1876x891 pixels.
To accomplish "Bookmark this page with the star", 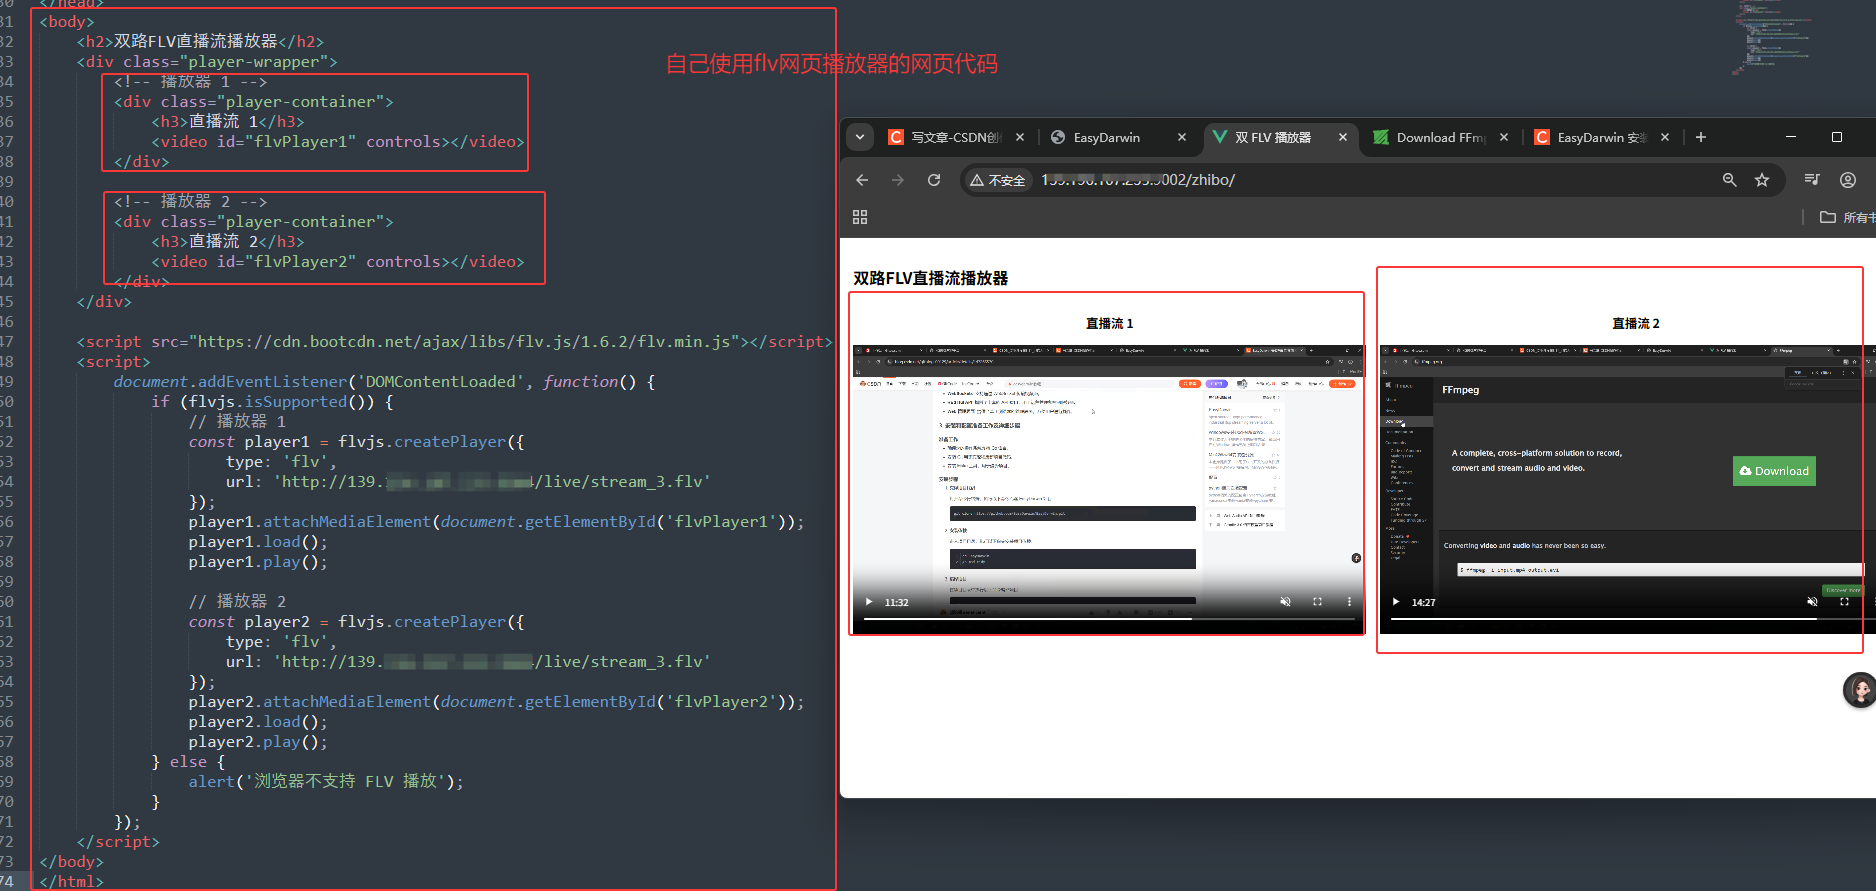I will [1762, 180].
